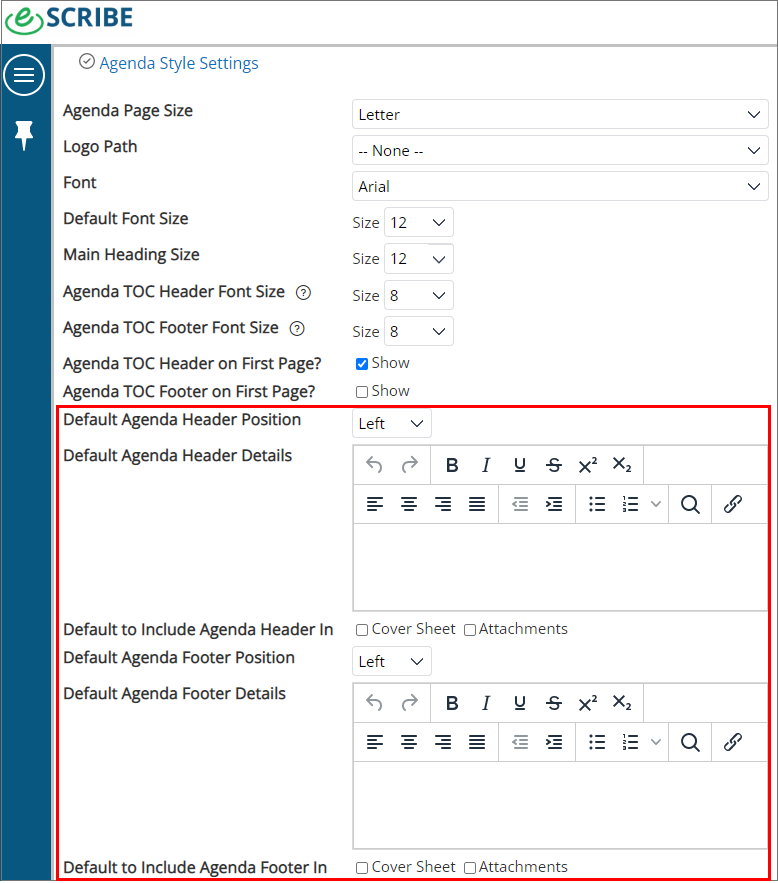Open the Logo Path dropdown
Screen dimensions: 778x883
pyautogui.click(x=560, y=150)
